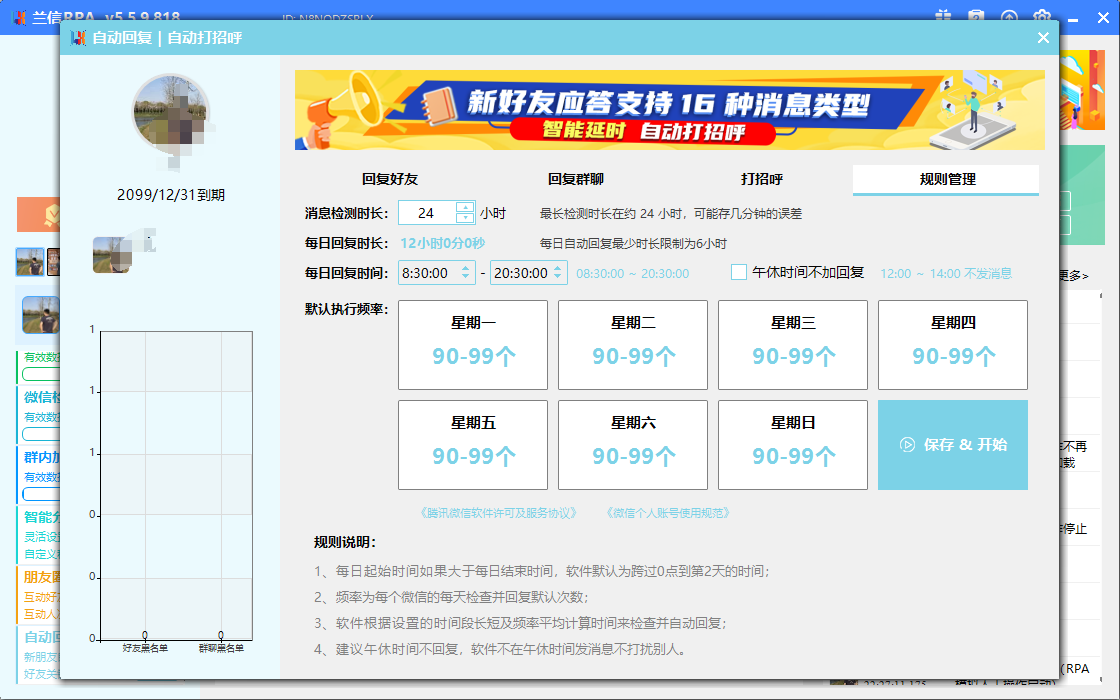Image resolution: width=1120 pixels, height=700 pixels.
Task: Click the 好友黑名单 chart label
Action: tap(145, 648)
